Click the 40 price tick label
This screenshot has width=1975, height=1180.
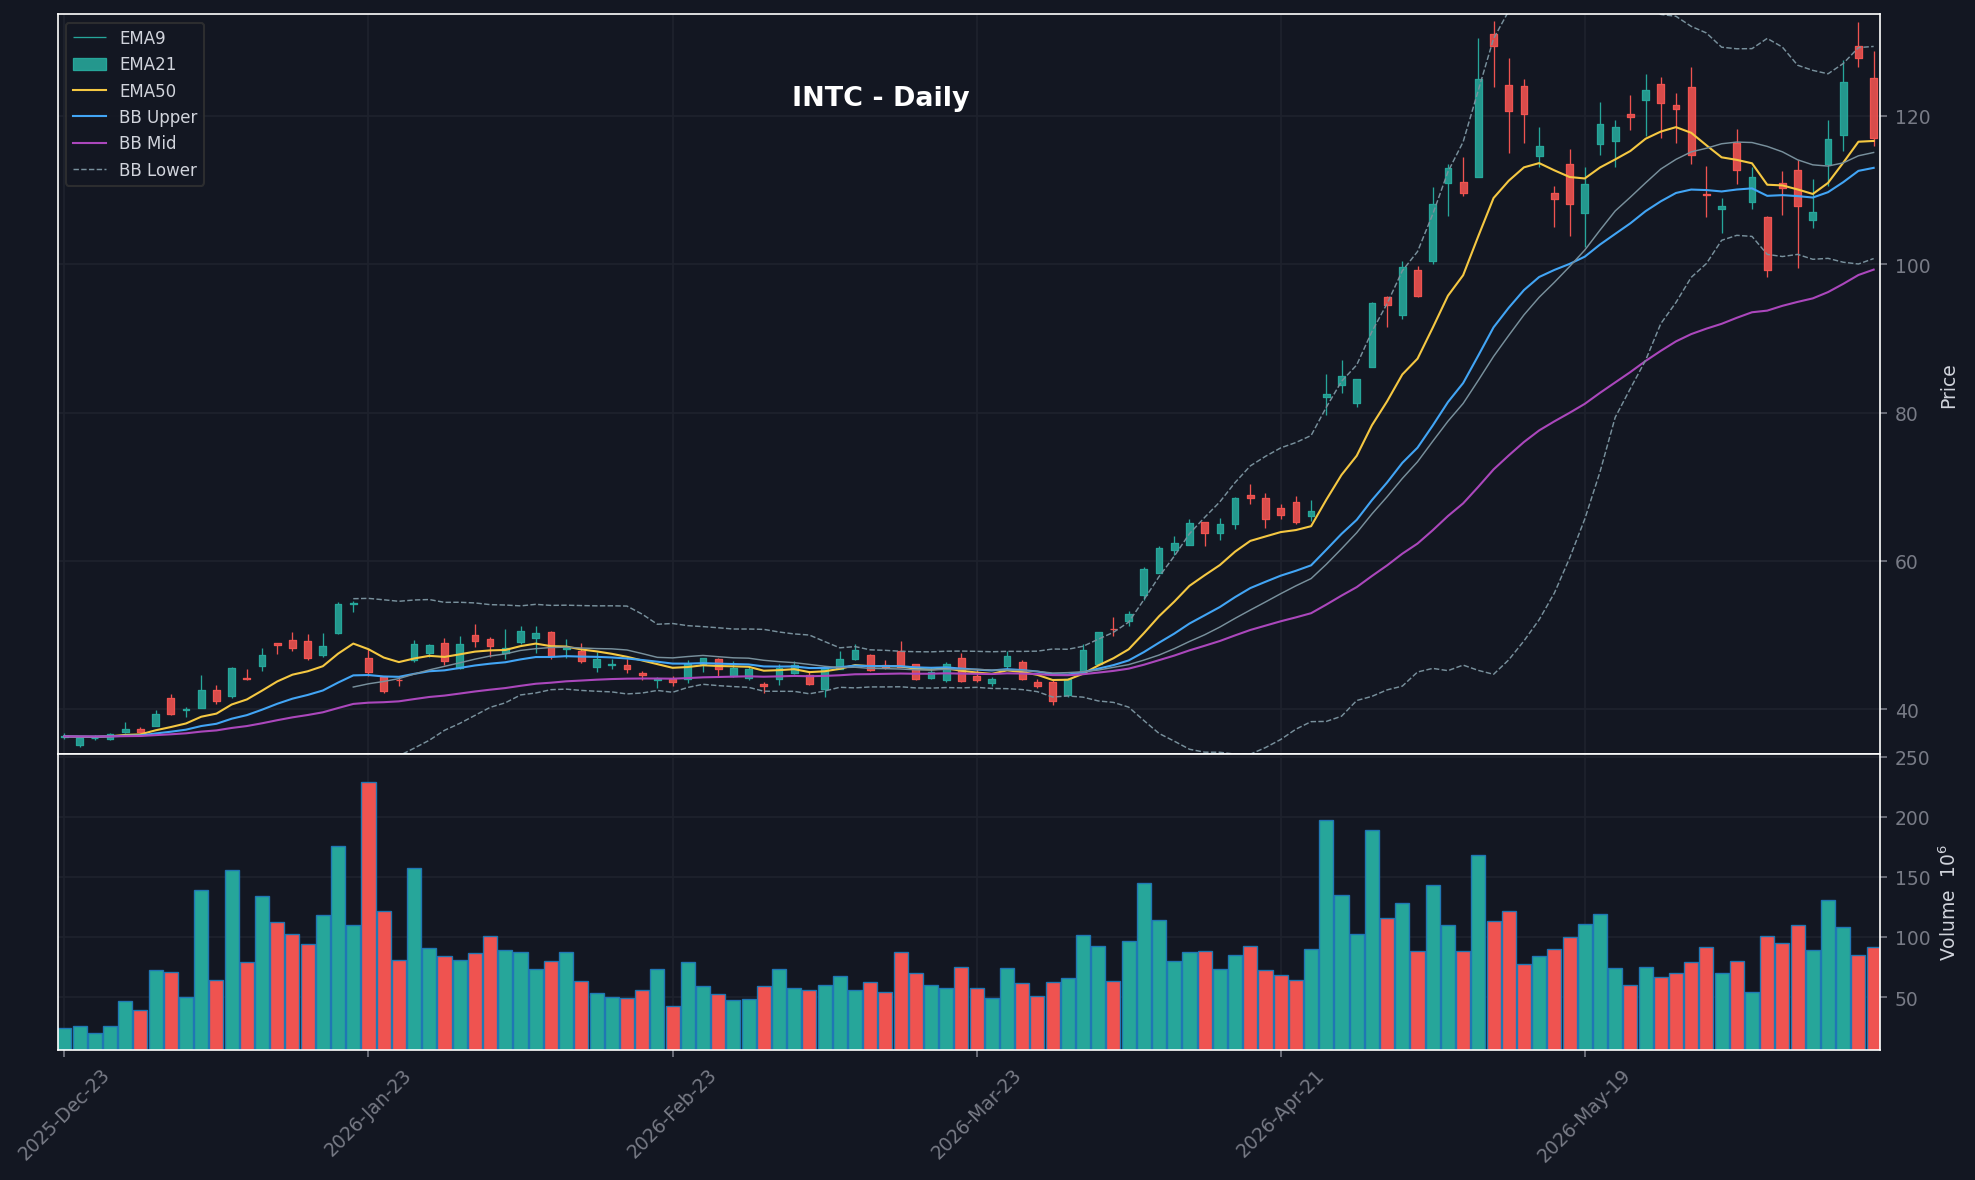pos(1907,711)
